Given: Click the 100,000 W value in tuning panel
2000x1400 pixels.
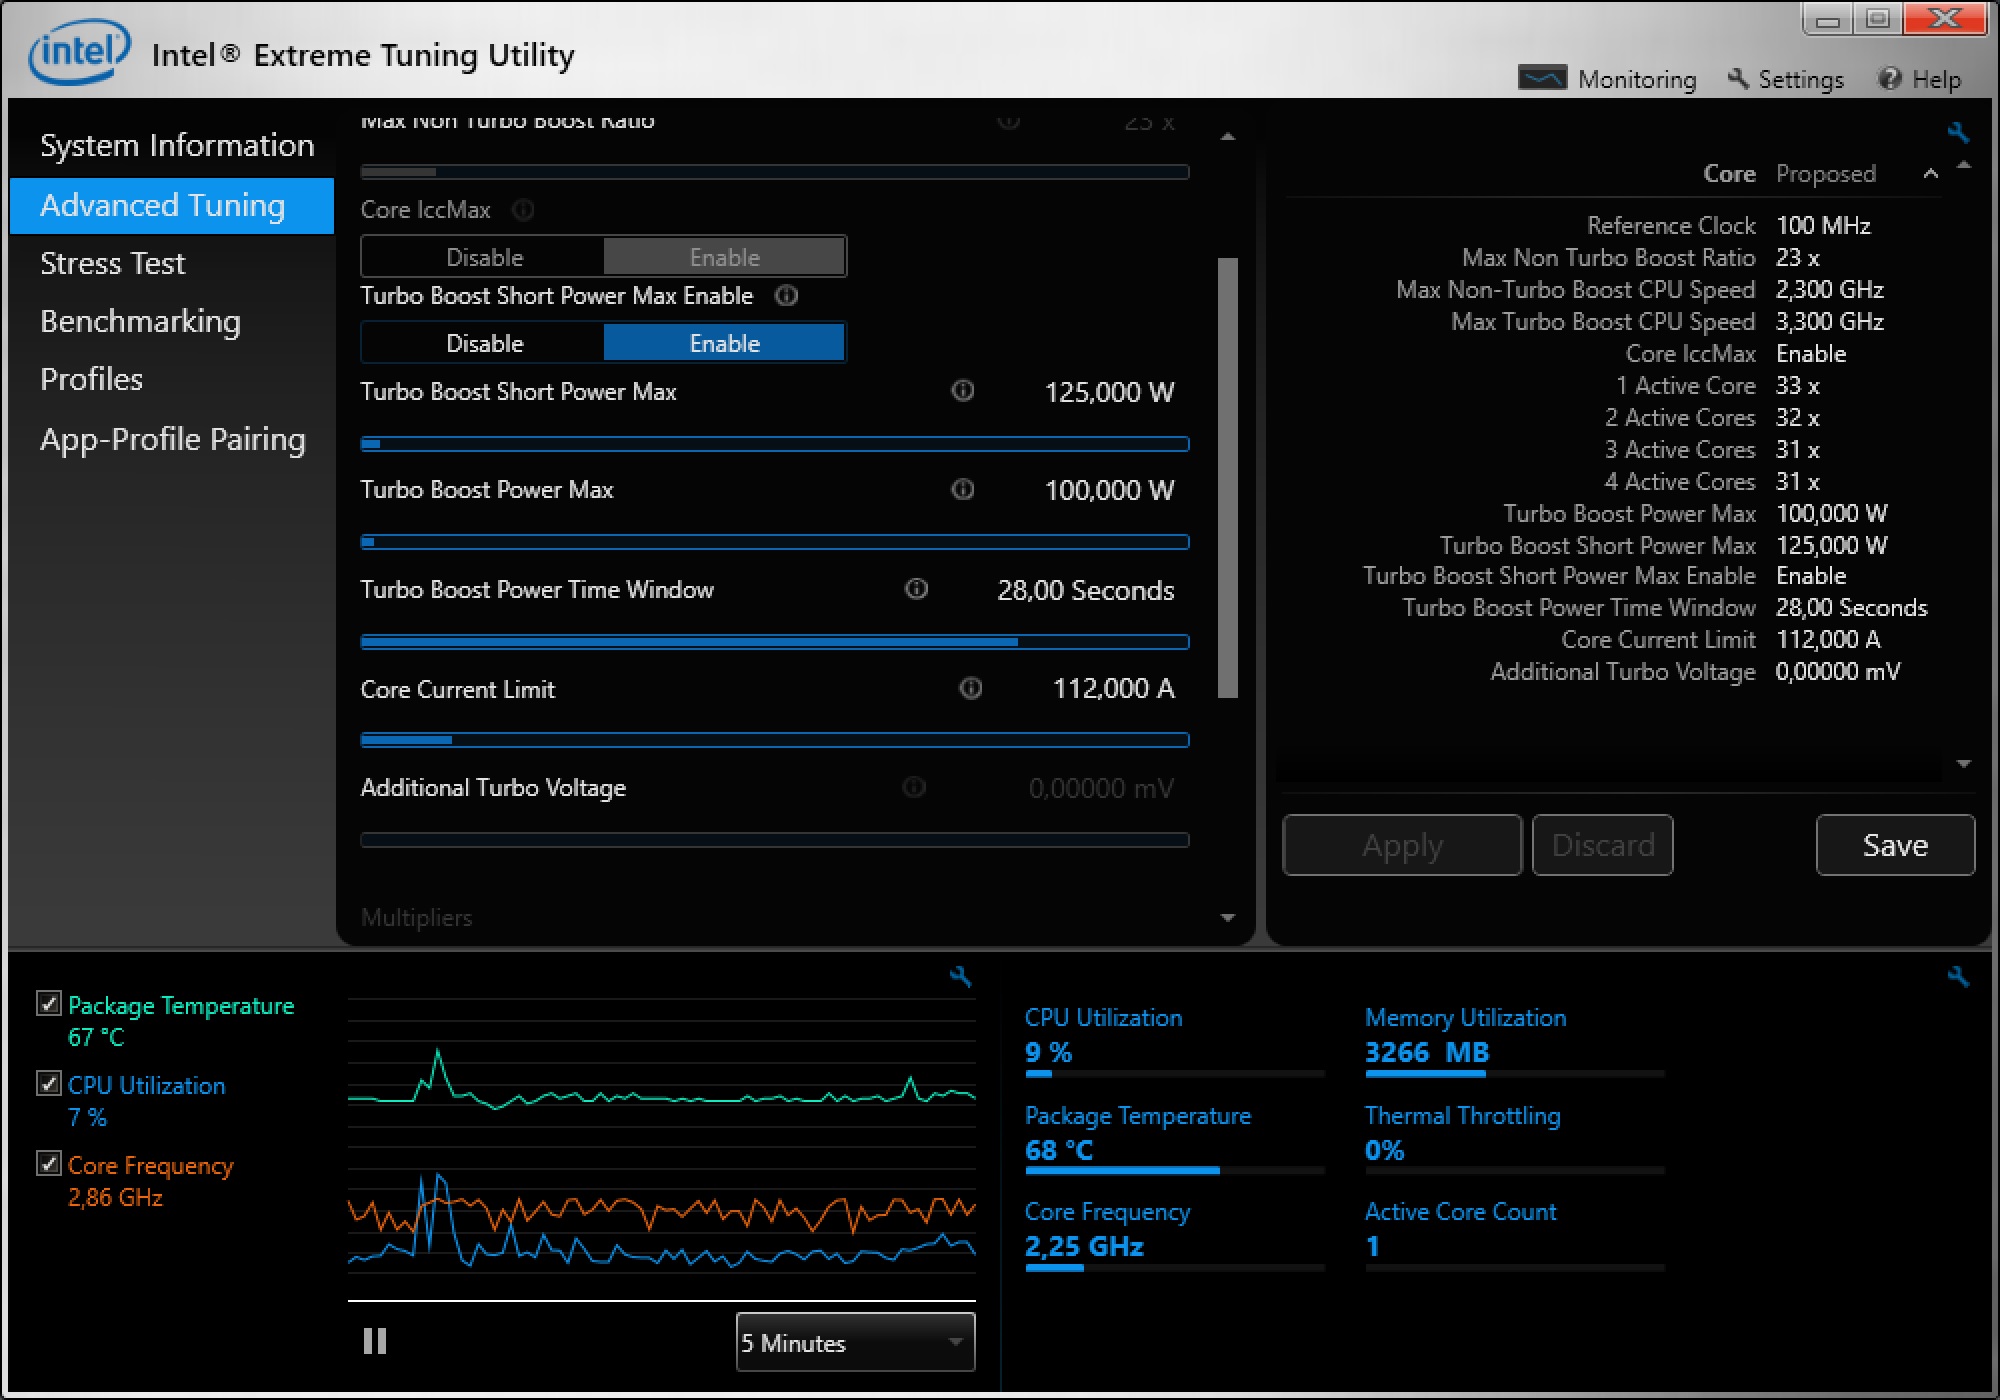Looking at the screenshot, I should (1109, 490).
